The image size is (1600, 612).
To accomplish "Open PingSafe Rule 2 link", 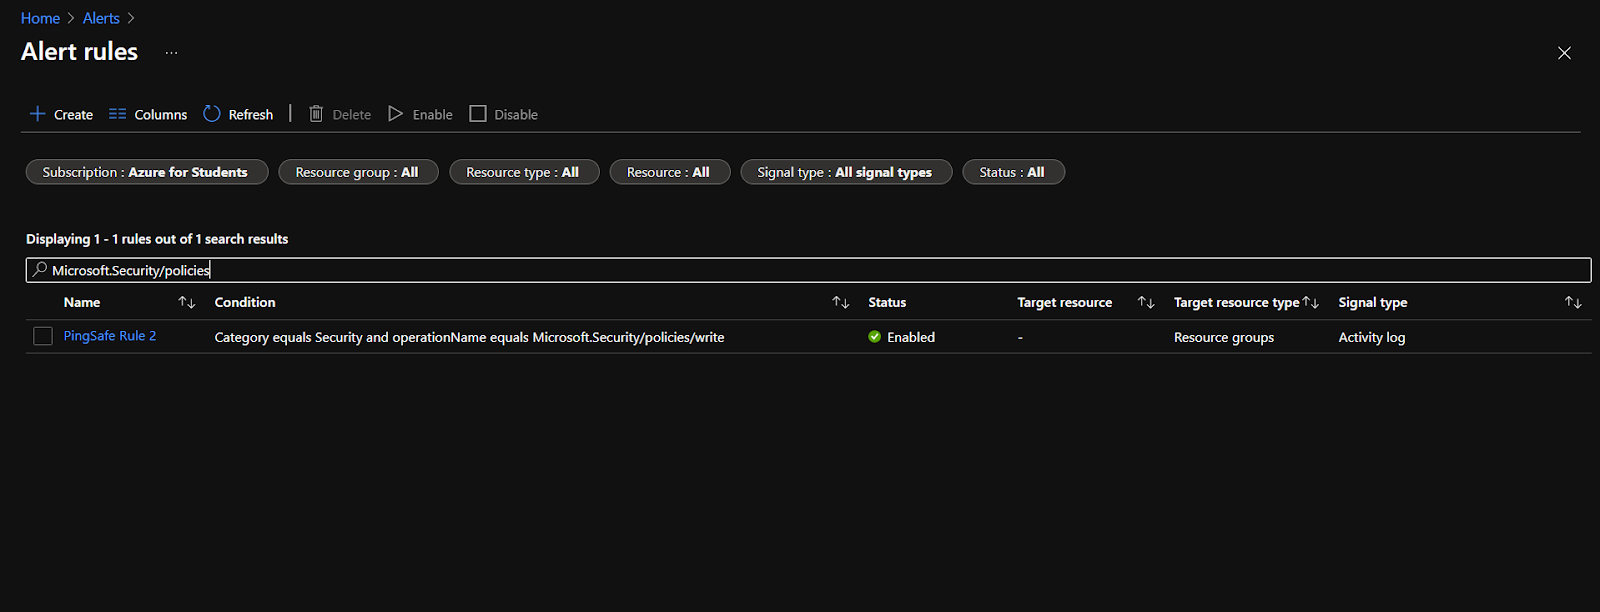I will click(110, 336).
